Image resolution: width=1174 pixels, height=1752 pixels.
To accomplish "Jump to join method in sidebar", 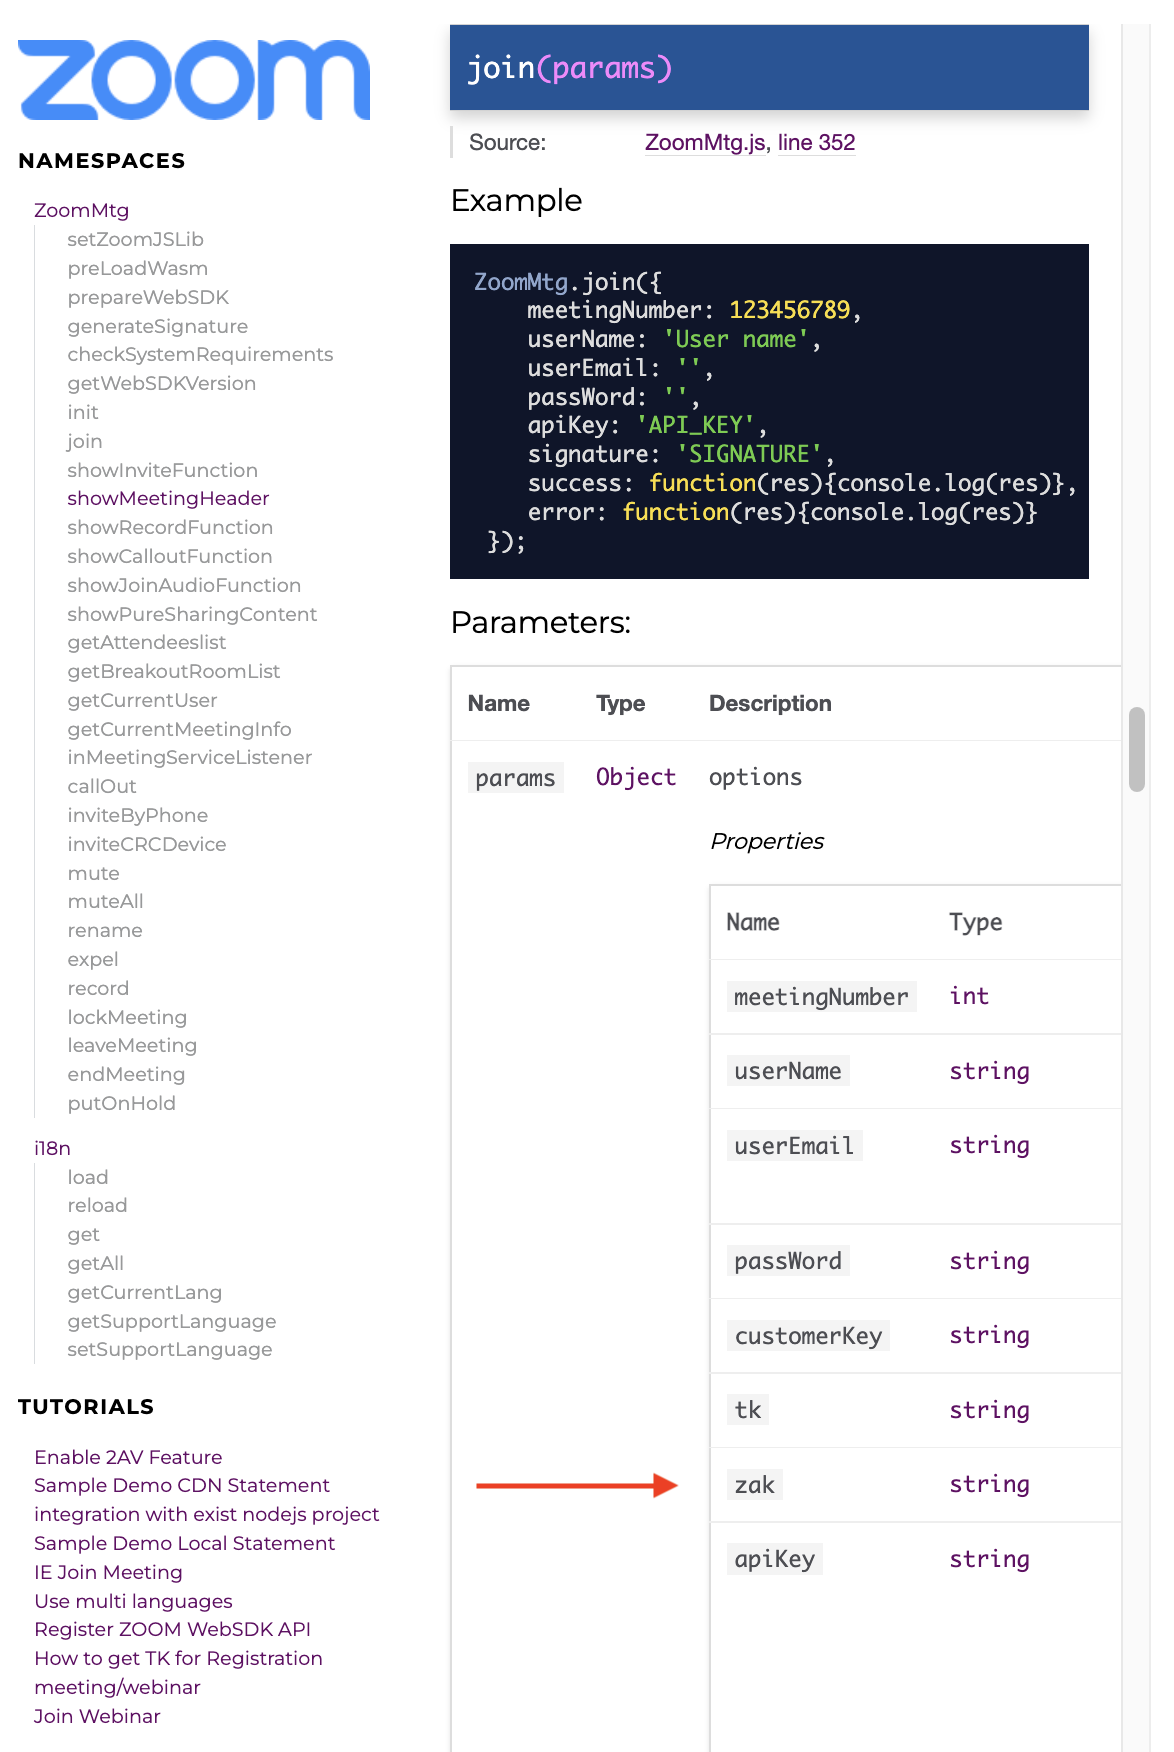I will (x=85, y=441).
